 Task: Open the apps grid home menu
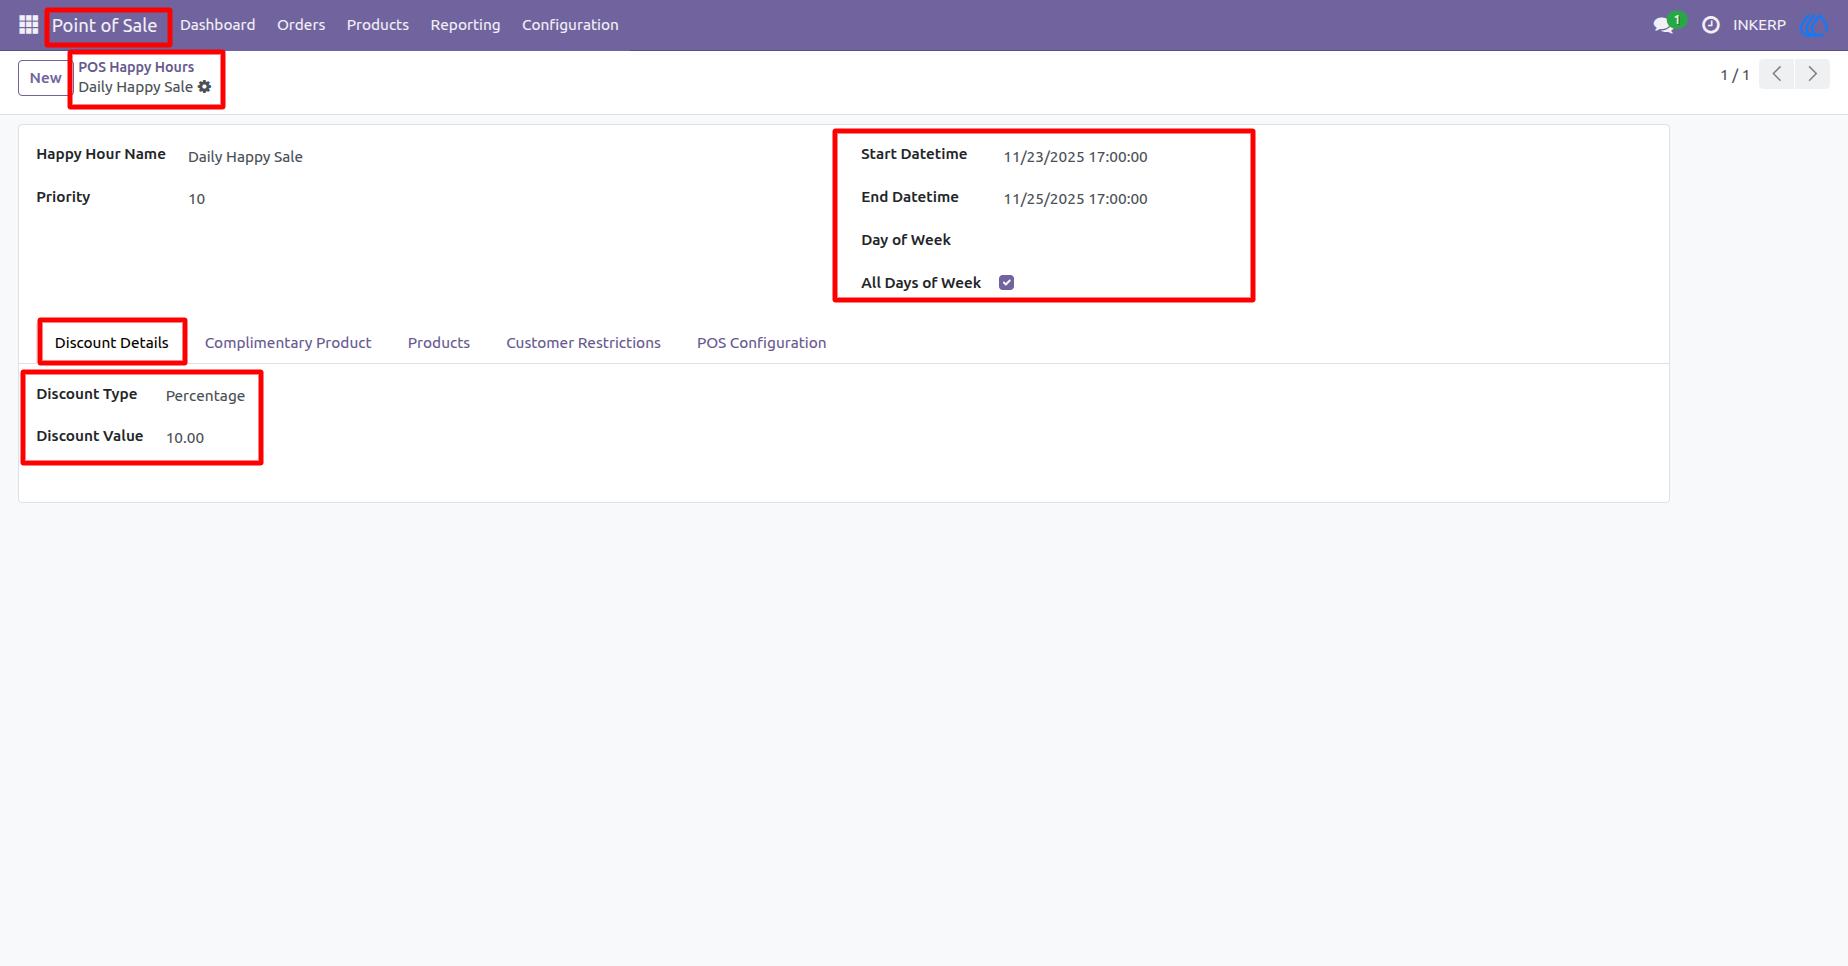[28, 25]
